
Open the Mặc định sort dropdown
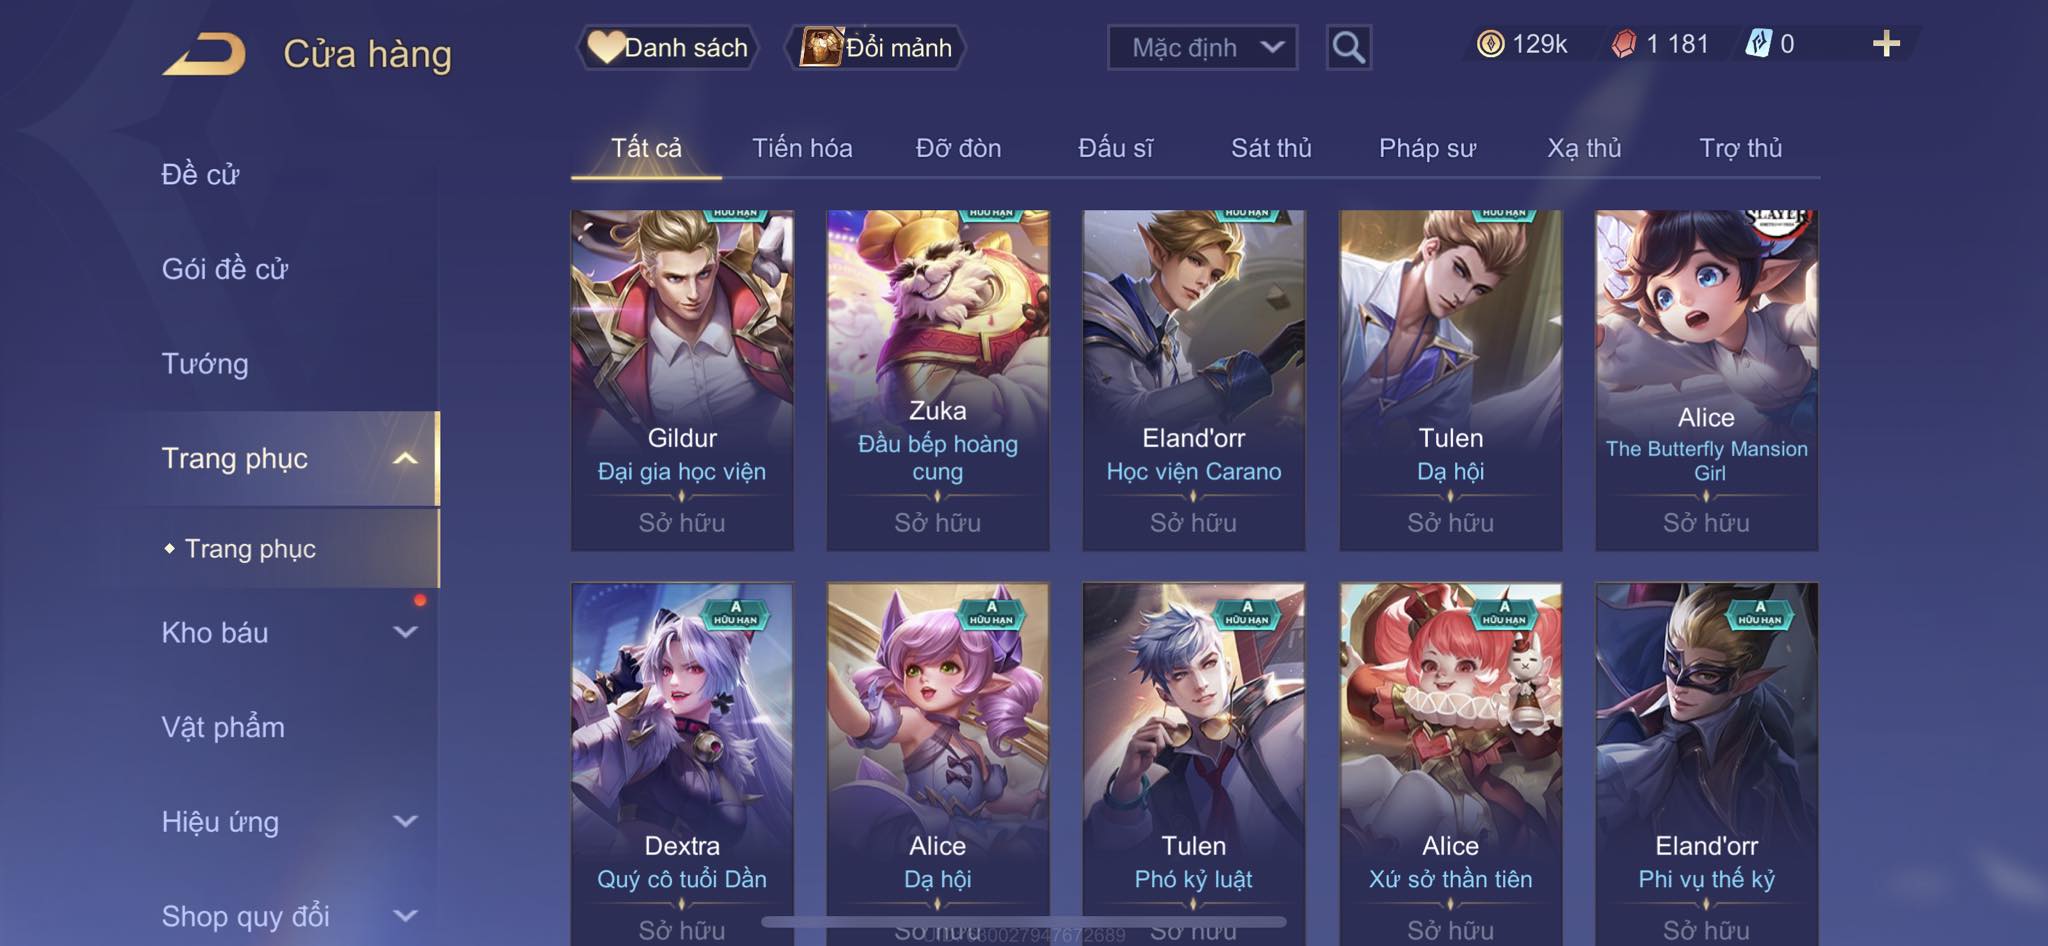click(1202, 47)
